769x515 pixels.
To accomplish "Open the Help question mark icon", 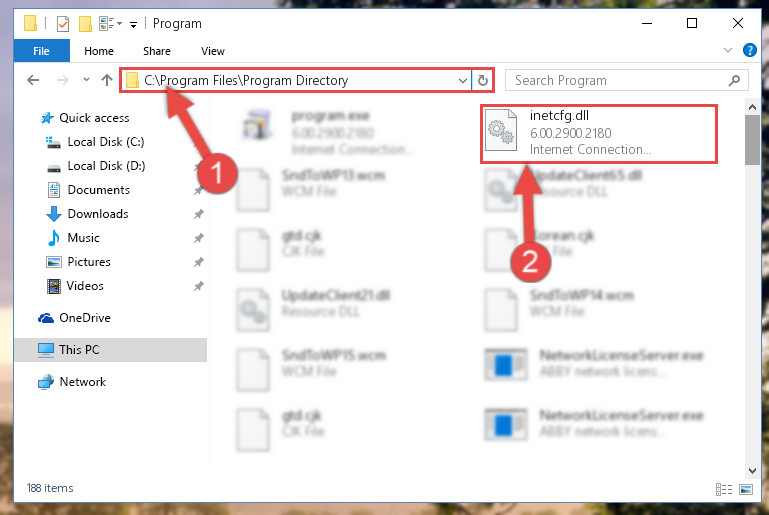I will [x=749, y=50].
